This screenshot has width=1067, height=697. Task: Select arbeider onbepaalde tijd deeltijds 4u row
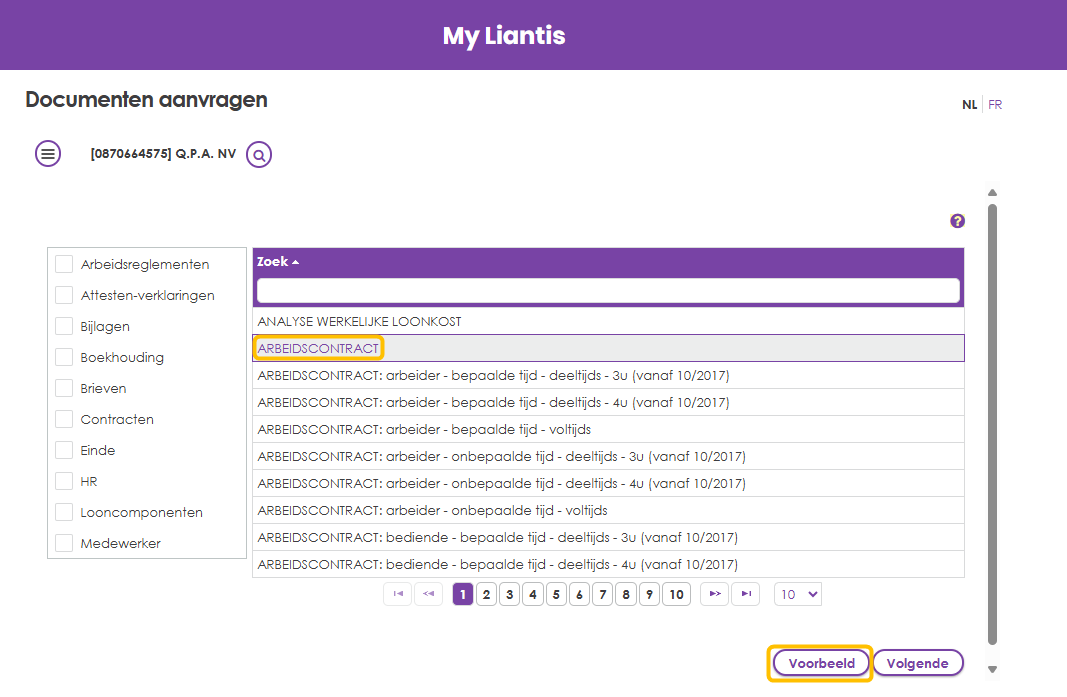coord(608,483)
